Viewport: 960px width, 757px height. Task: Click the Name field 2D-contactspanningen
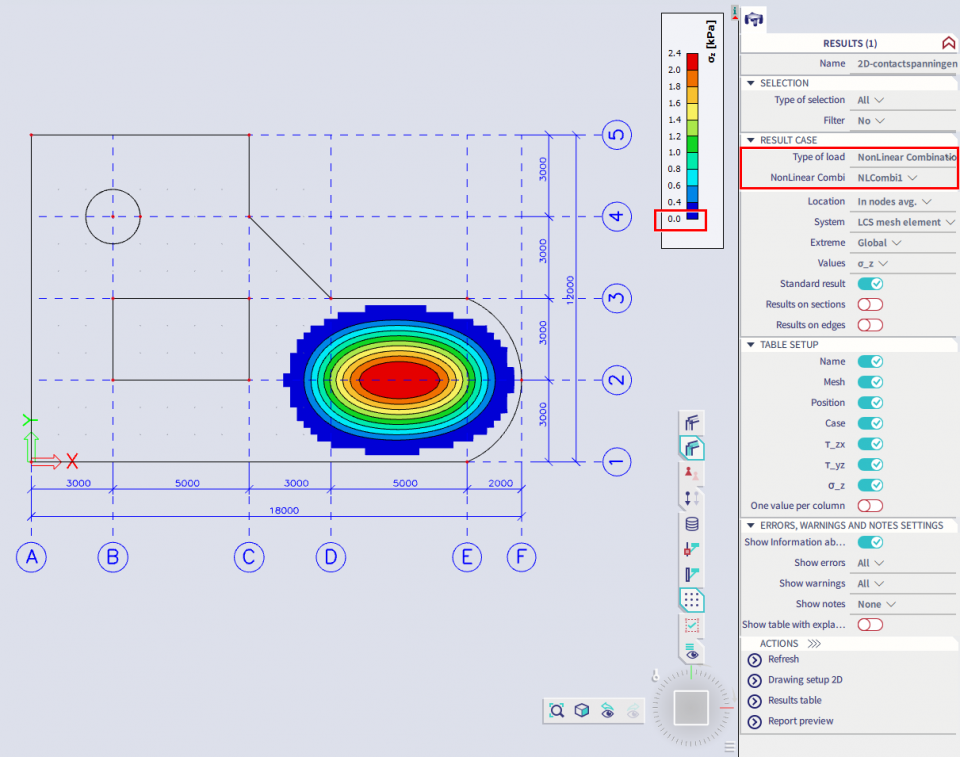coord(905,64)
